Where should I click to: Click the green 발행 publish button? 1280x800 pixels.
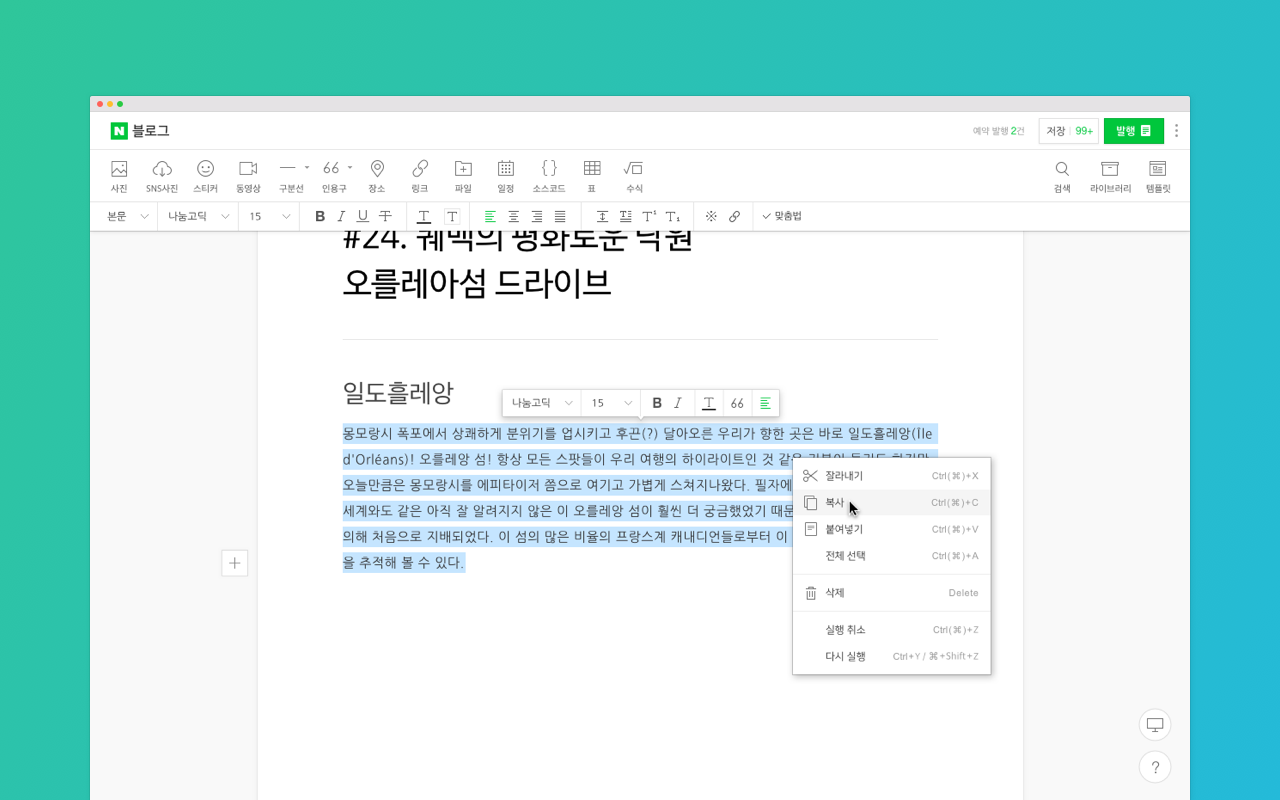tap(1133, 131)
